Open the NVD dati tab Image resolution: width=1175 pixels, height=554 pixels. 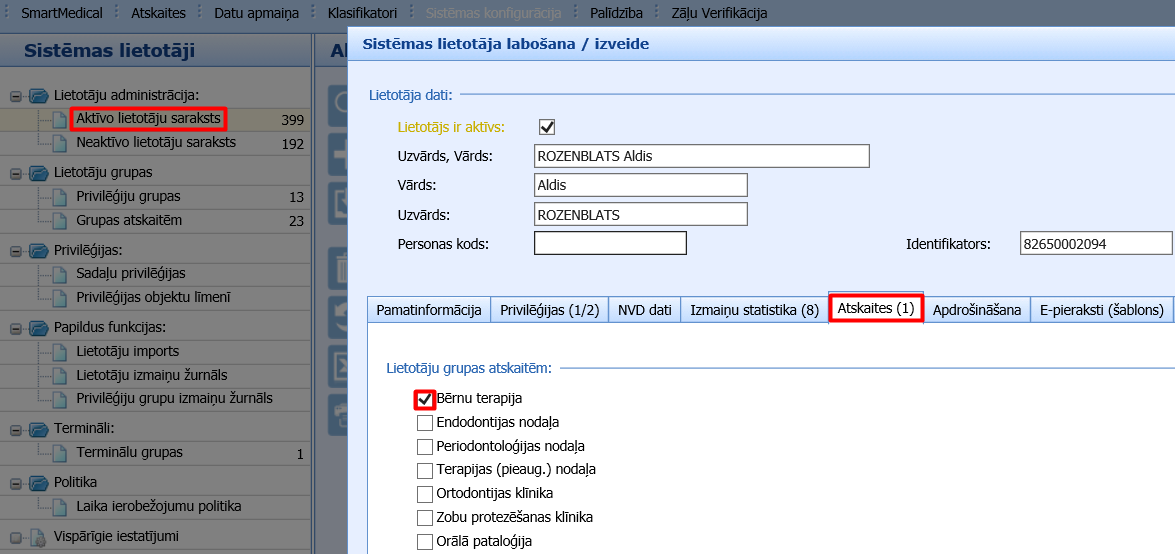(645, 310)
